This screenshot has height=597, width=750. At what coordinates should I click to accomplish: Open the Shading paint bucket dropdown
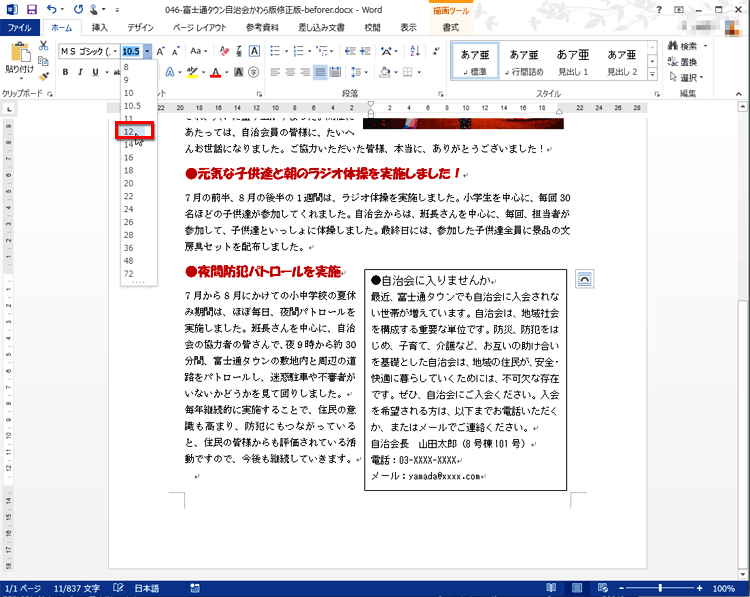[x=388, y=72]
